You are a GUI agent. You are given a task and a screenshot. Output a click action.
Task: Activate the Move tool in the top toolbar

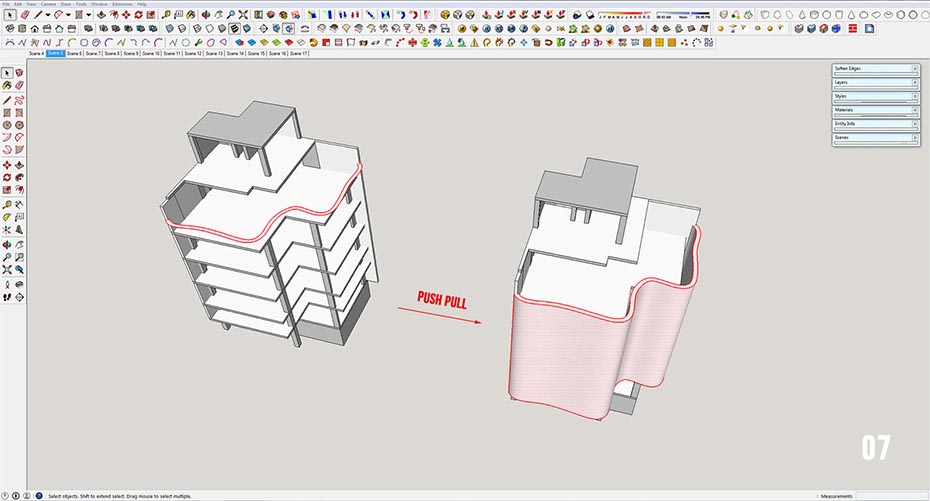coord(126,14)
